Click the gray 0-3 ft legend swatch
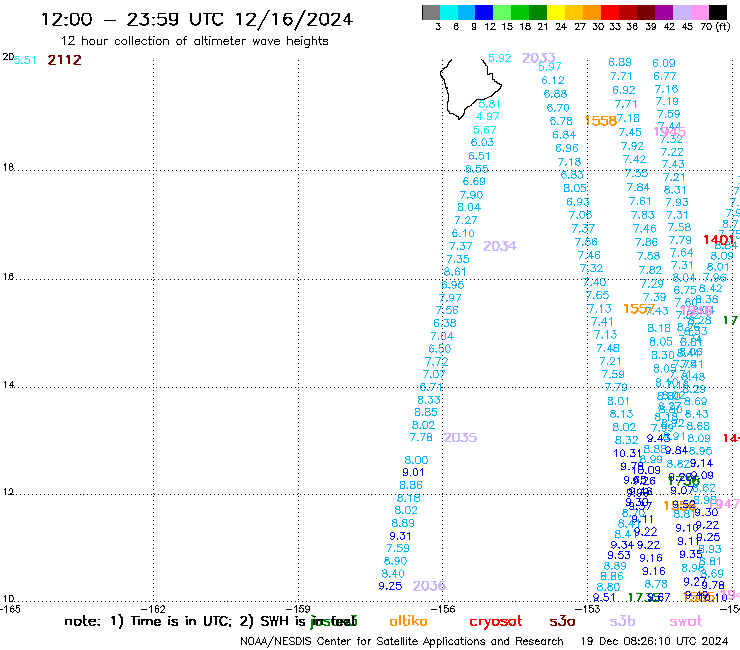 click(431, 12)
